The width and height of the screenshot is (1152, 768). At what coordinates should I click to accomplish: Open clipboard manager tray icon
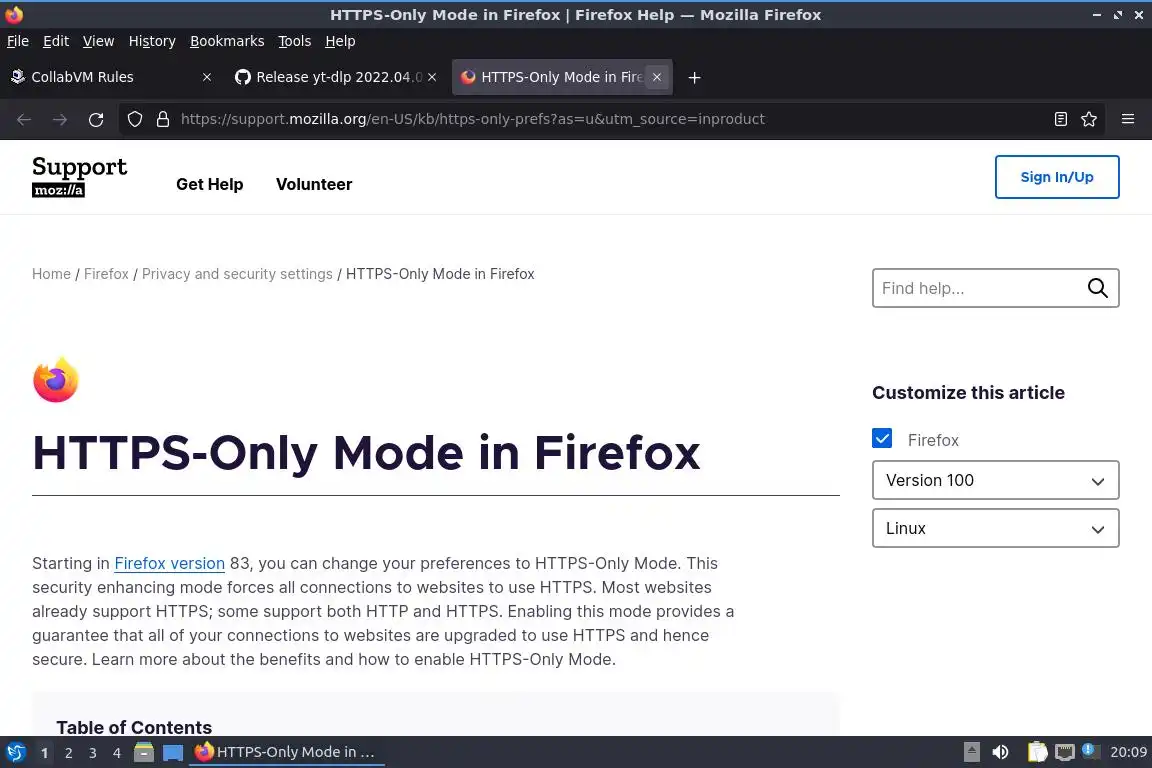point(1037,752)
